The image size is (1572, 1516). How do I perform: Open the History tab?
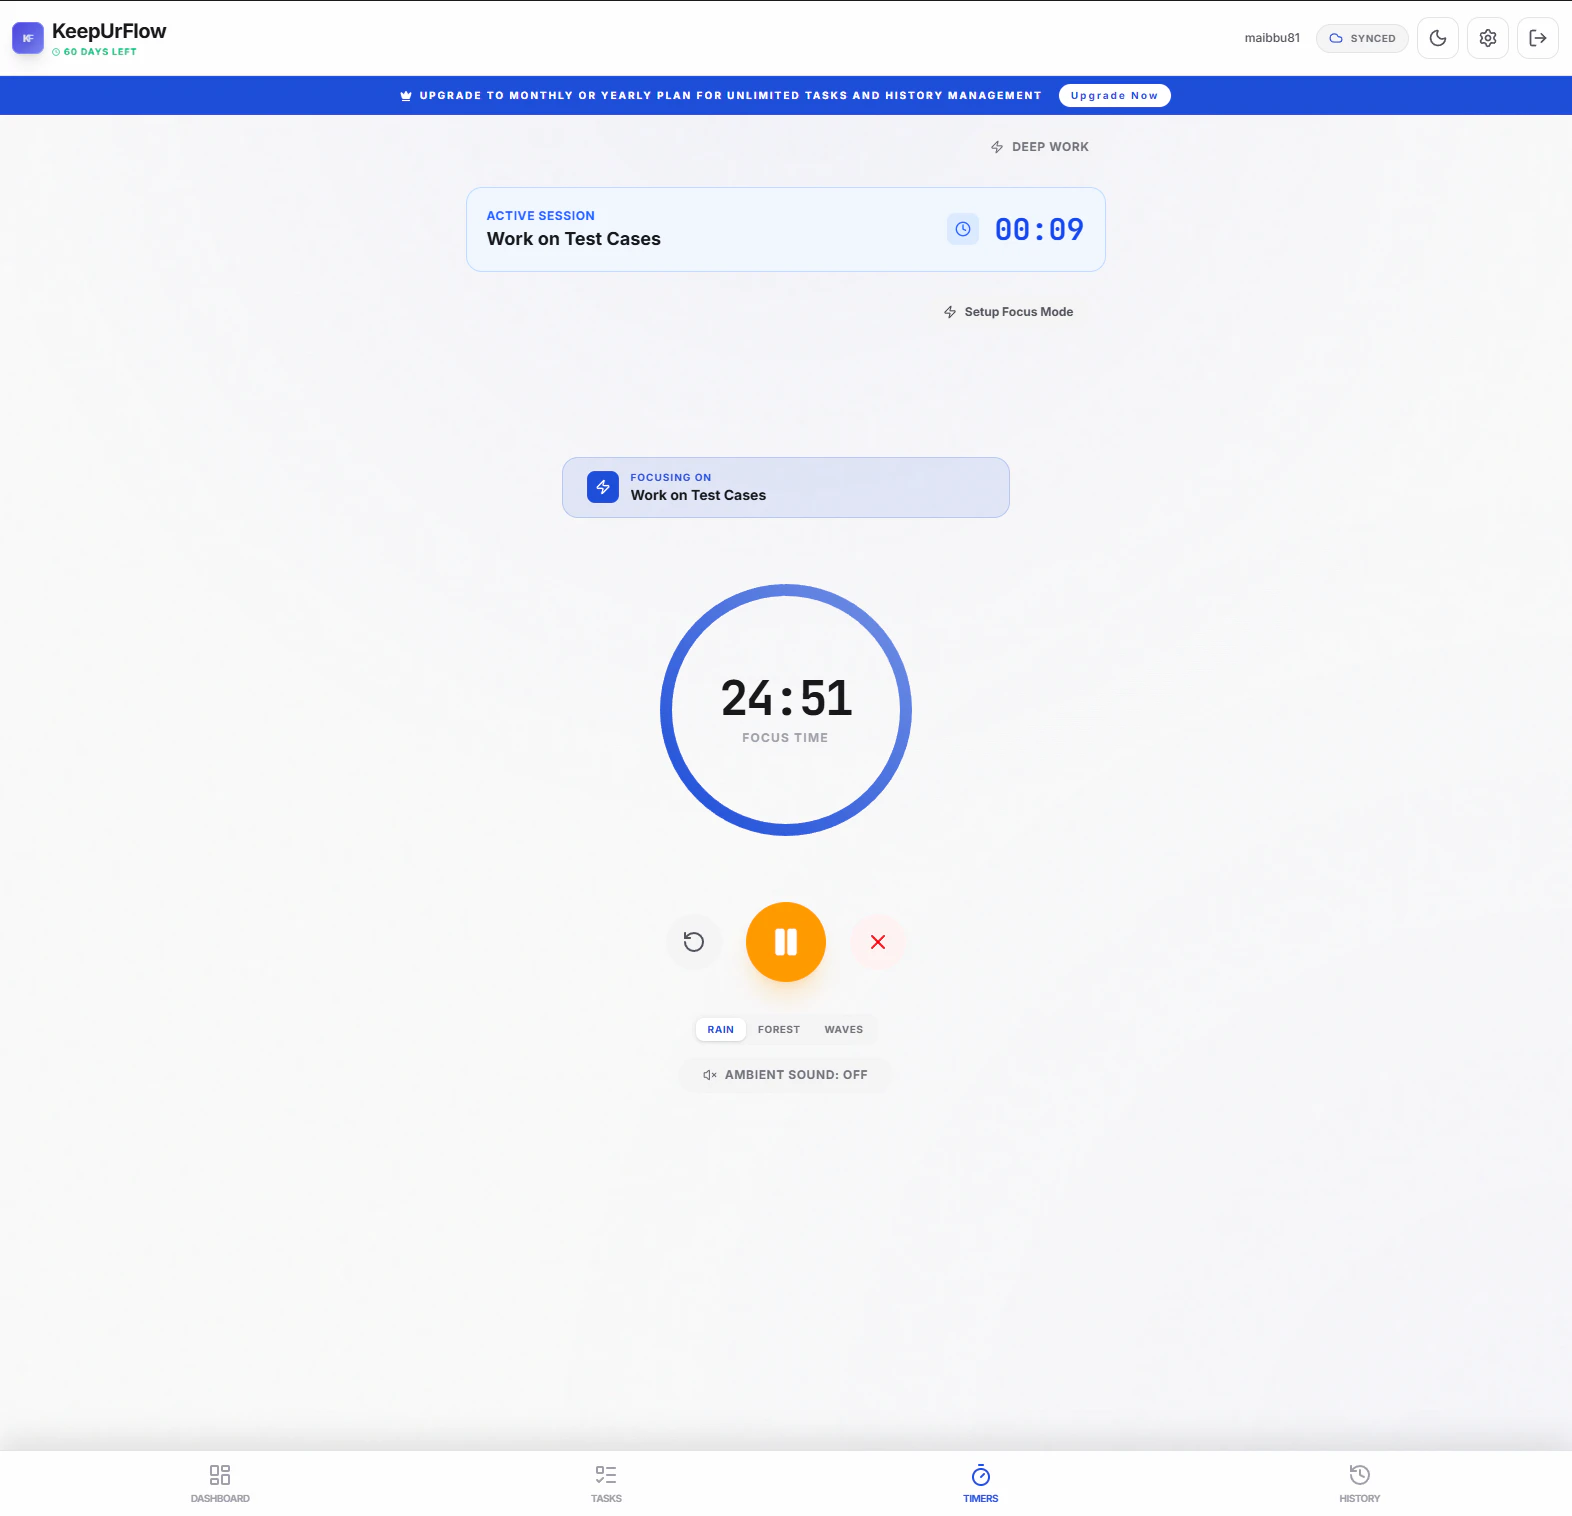(1360, 1484)
